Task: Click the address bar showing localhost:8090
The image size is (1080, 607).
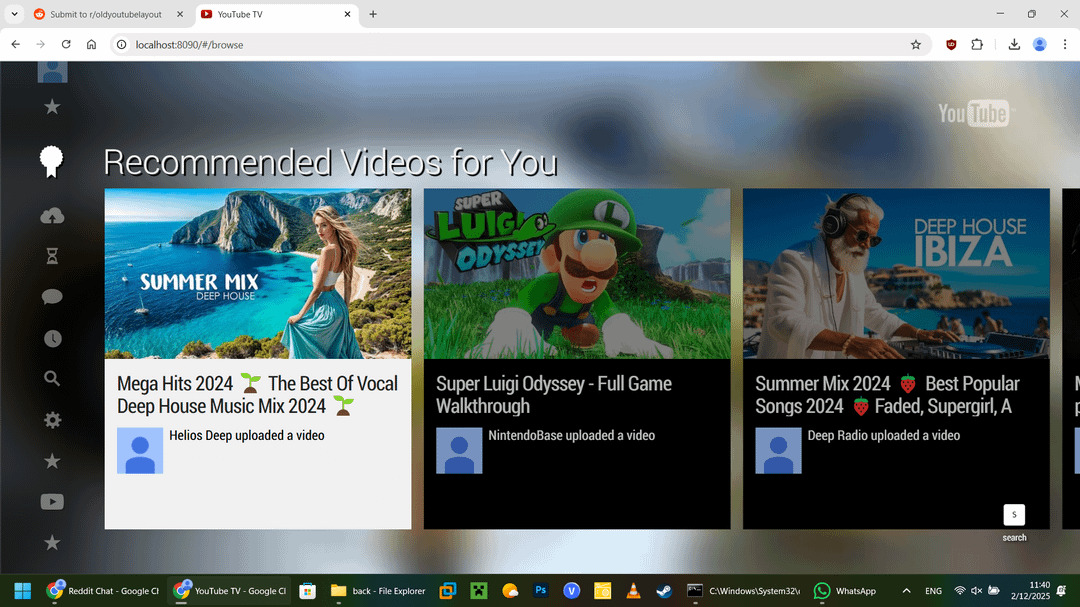Action: (x=500, y=45)
